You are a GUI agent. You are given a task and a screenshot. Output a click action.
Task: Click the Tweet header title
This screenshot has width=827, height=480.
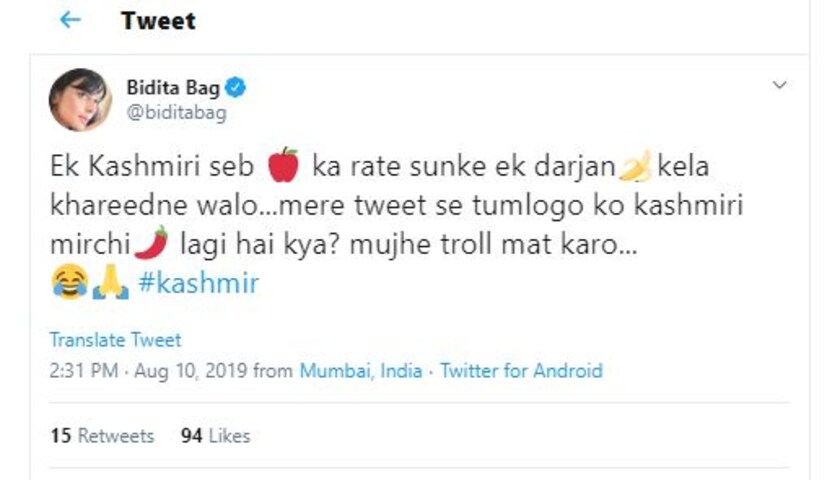coord(158,20)
